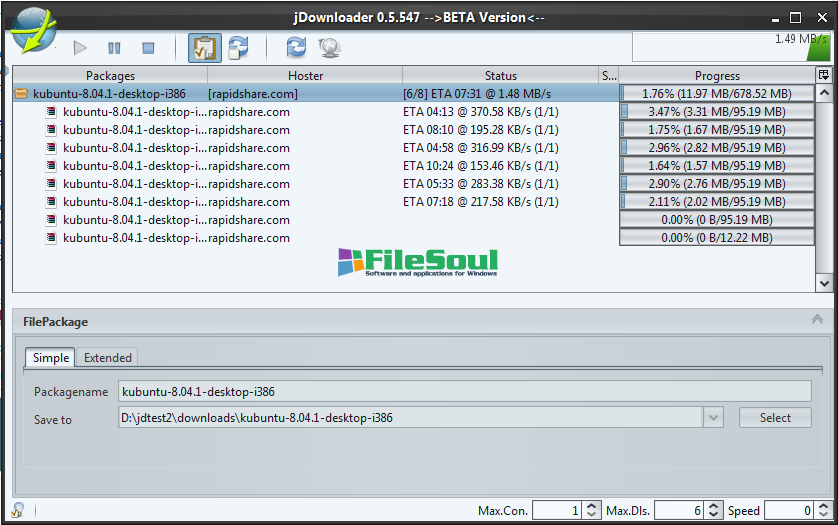Sort by the Packages column header
This screenshot has width=838, height=525.
[x=110, y=75]
